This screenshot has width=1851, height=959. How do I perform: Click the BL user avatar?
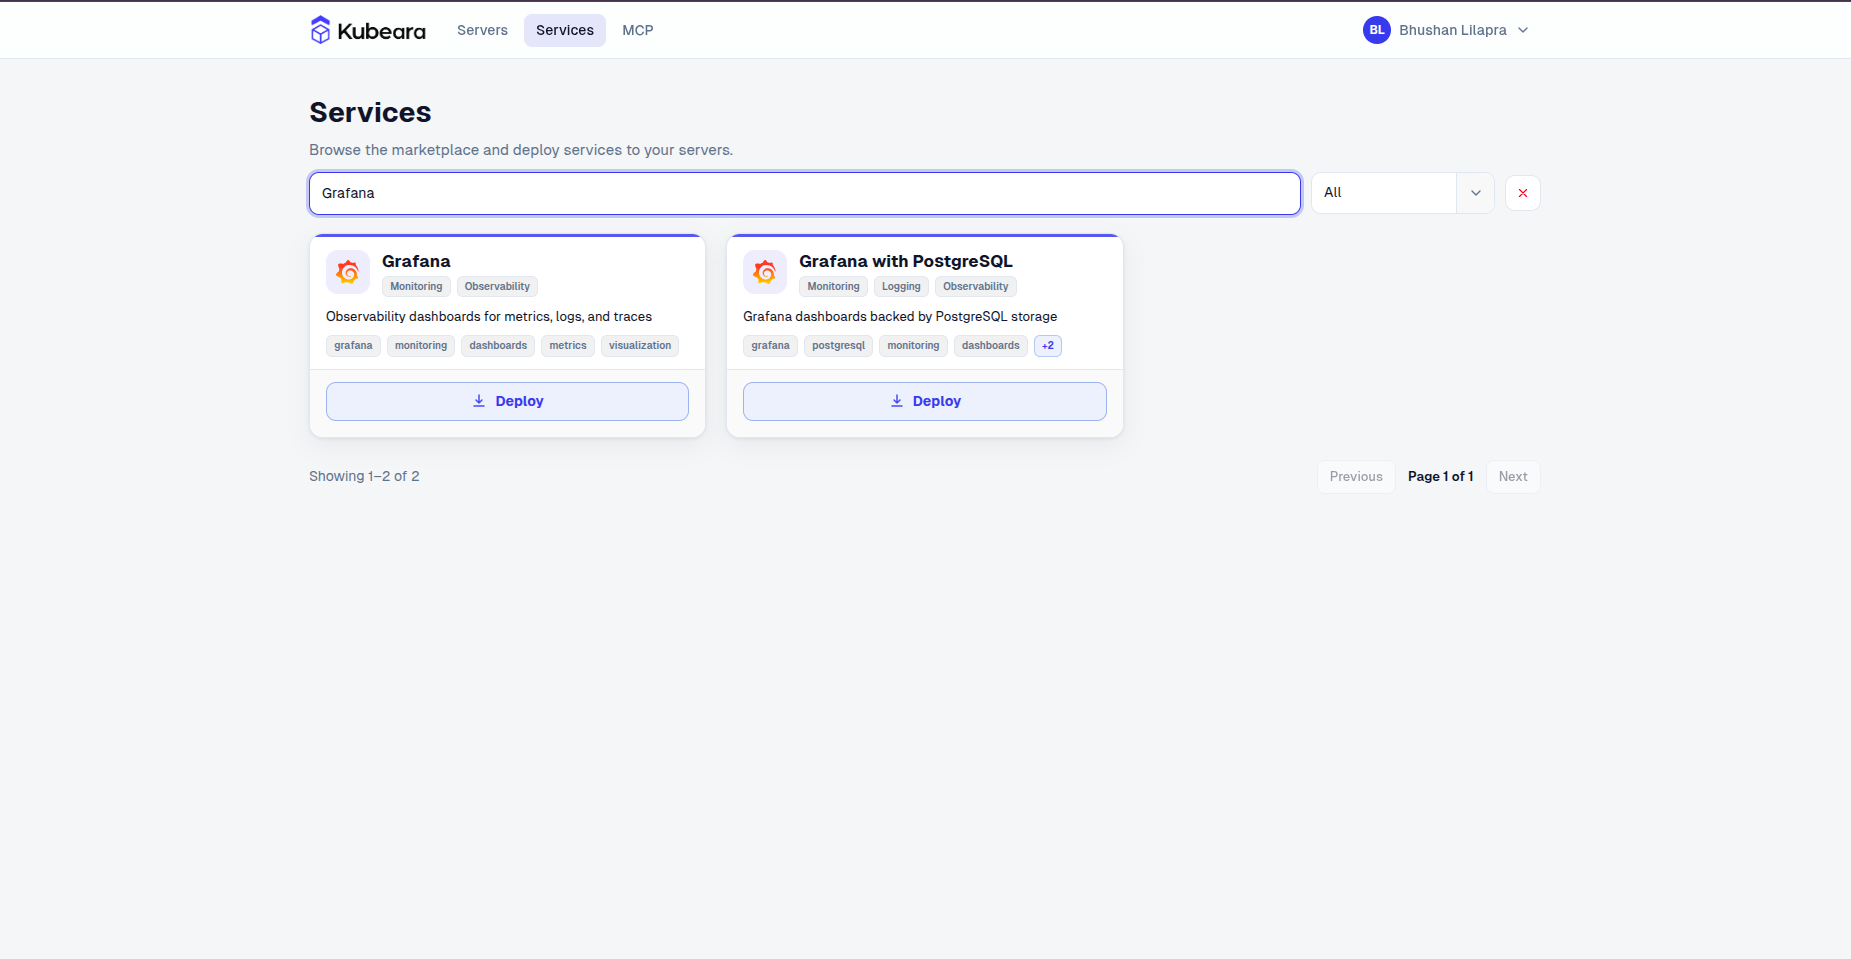tap(1377, 30)
